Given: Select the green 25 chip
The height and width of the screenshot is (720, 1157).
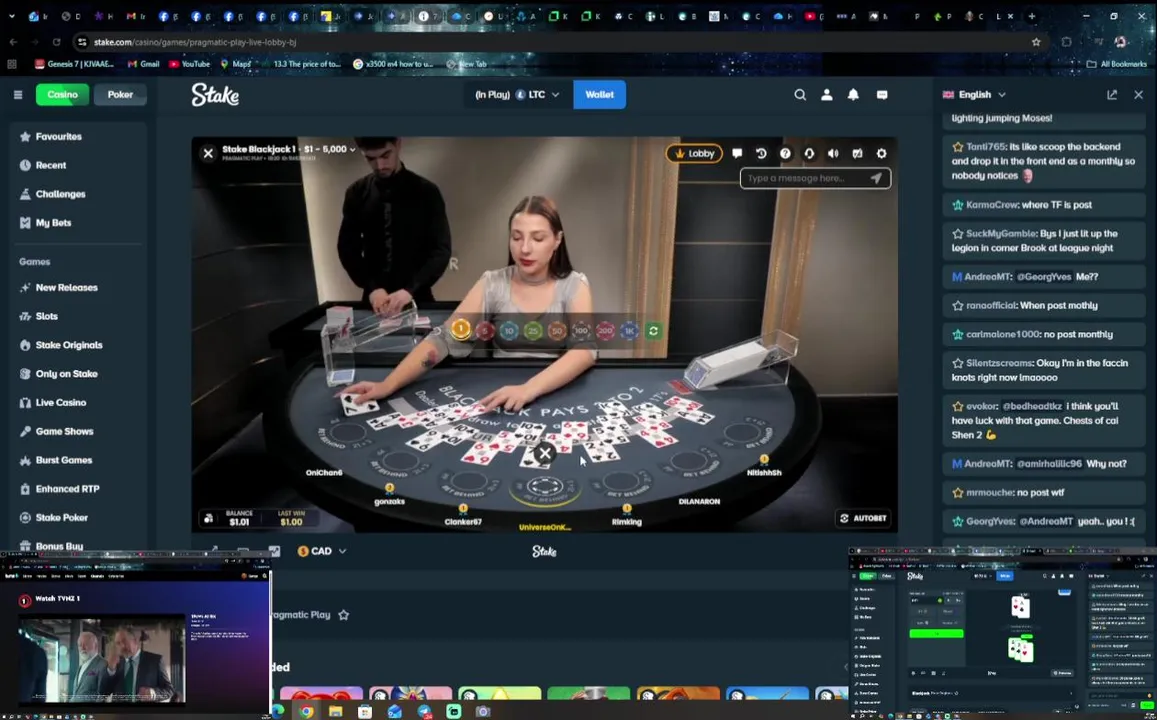Looking at the screenshot, I should (533, 331).
